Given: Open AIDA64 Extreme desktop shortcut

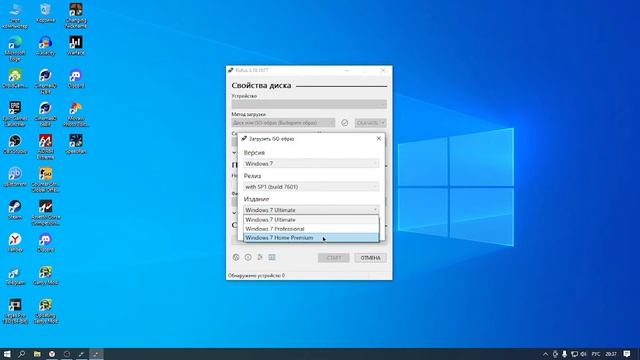Looking at the screenshot, I should click(45, 147).
